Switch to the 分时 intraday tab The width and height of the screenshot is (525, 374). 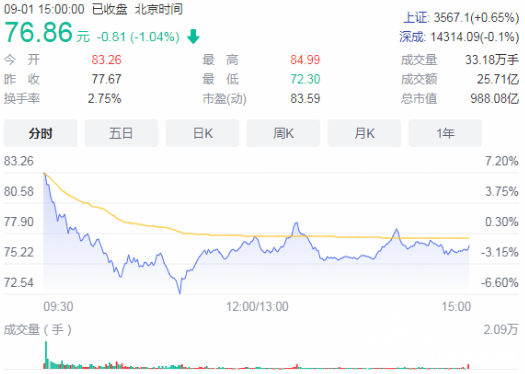pyautogui.click(x=41, y=133)
